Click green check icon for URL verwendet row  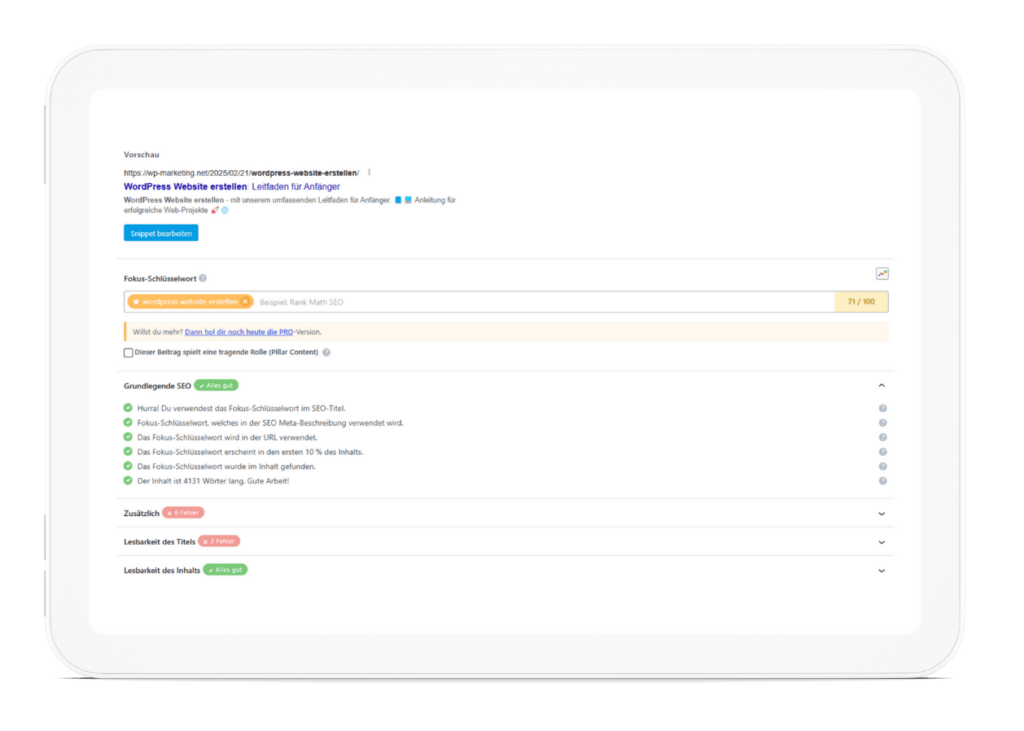(128, 437)
